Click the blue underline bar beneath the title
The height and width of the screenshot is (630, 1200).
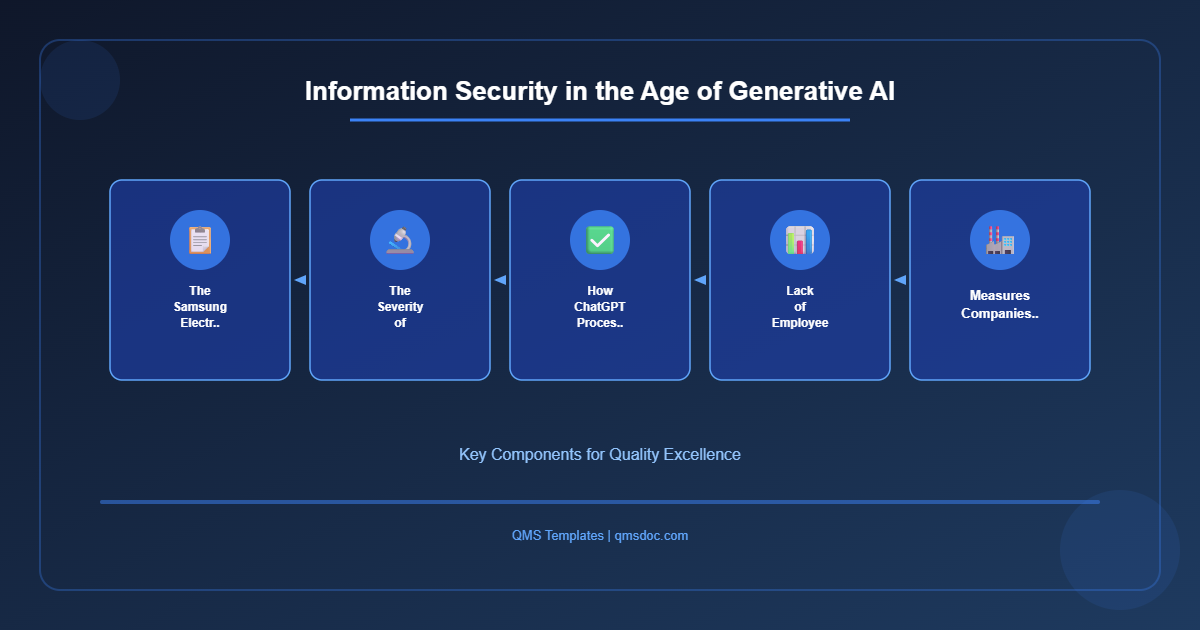point(599,119)
